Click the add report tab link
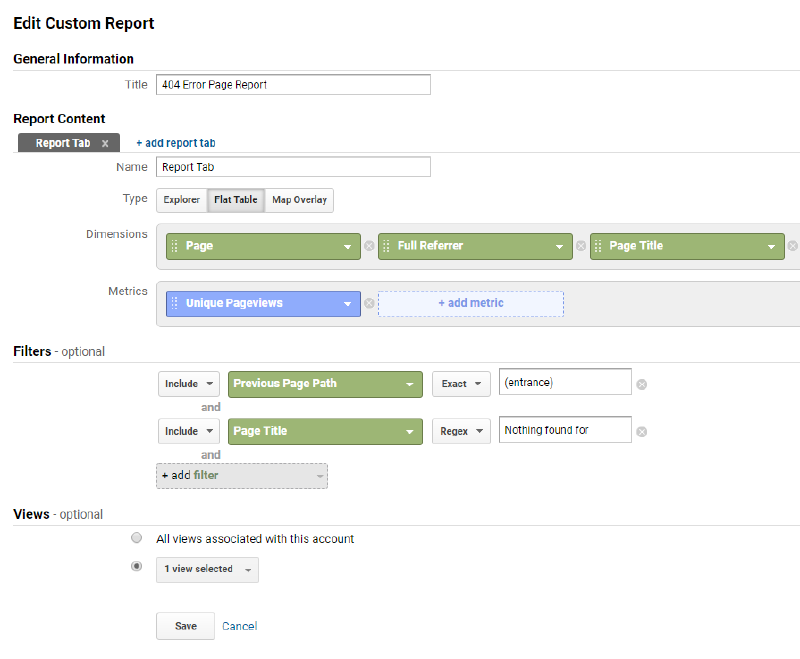 point(176,143)
